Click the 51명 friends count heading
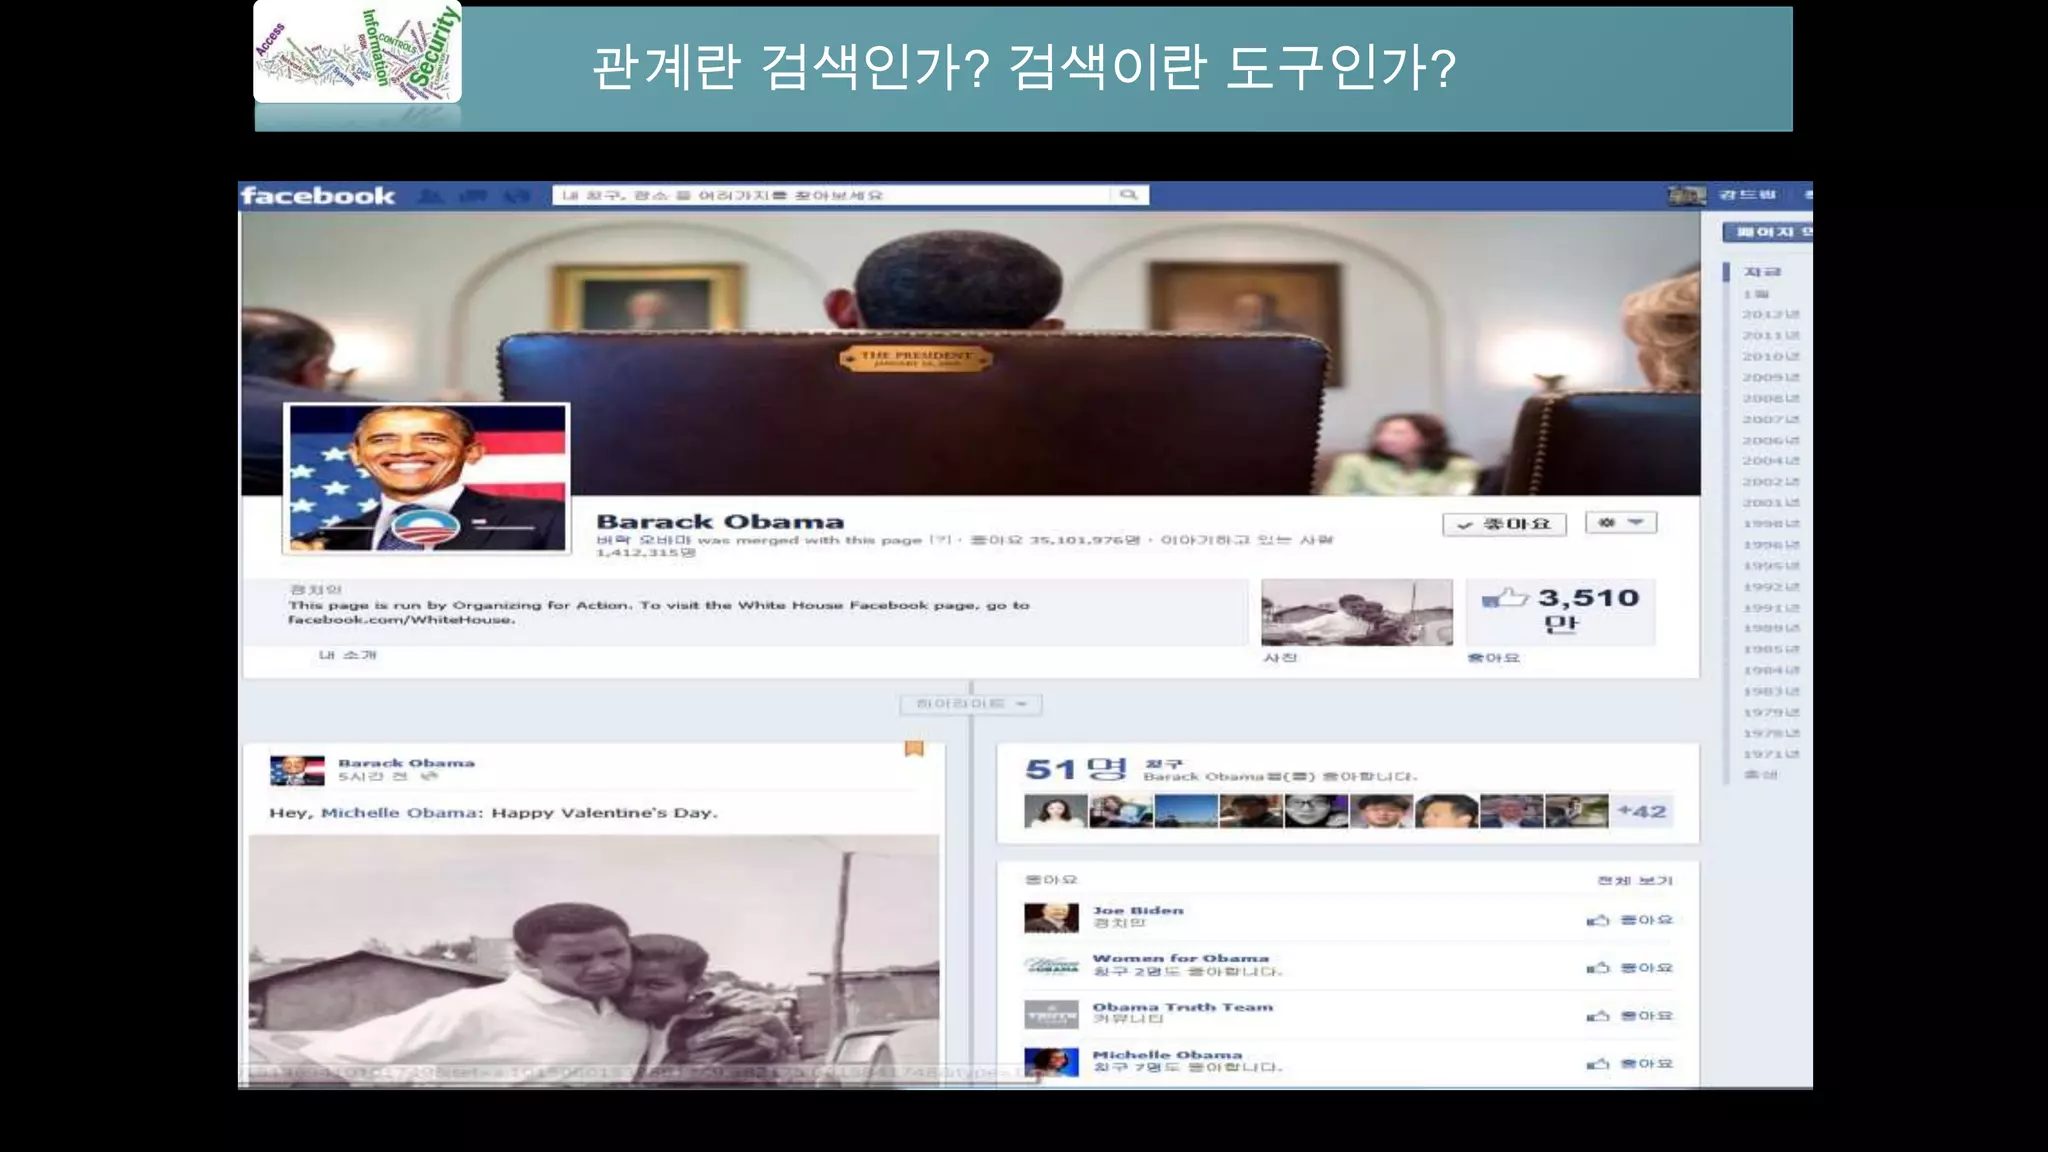 point(1076,769)
